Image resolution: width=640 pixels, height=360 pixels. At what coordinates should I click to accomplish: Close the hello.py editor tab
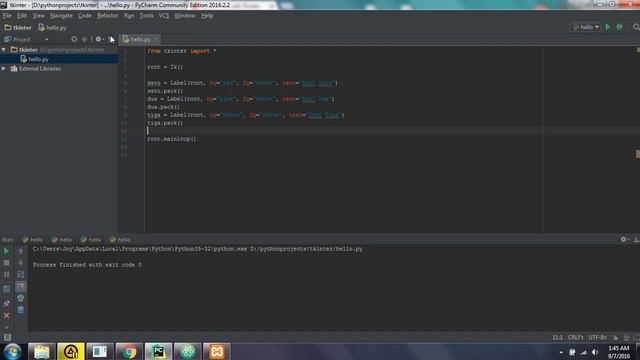[156, 39]
